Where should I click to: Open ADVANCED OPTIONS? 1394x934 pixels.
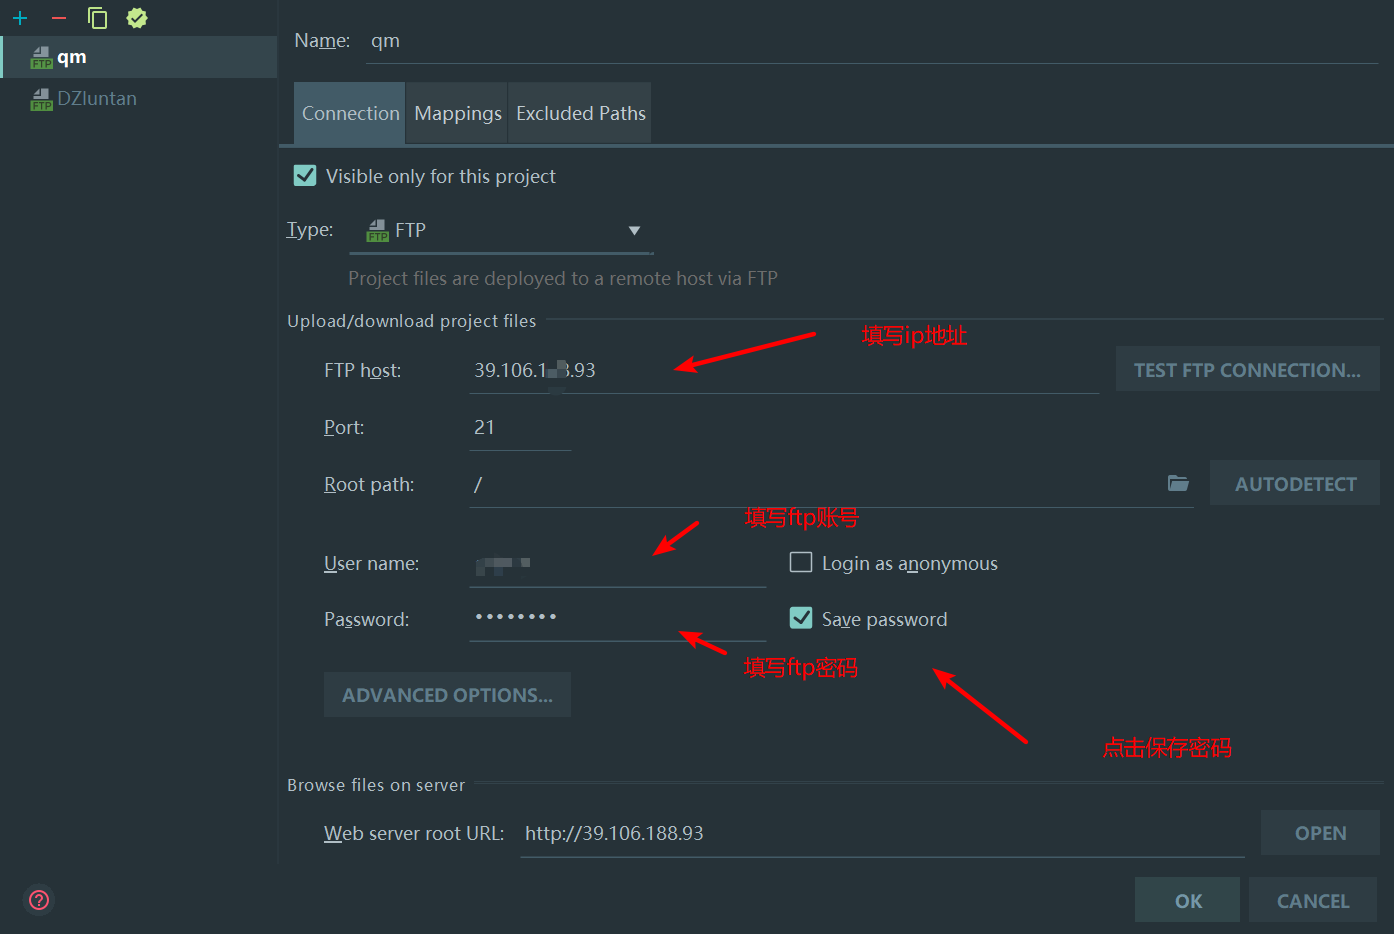[447, 694]
